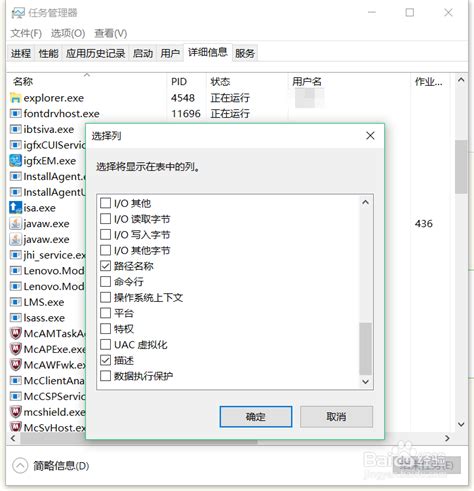Uncheck the 路径名称 checkbox
Screen dimensions: 474x491
tap(105, 266)
